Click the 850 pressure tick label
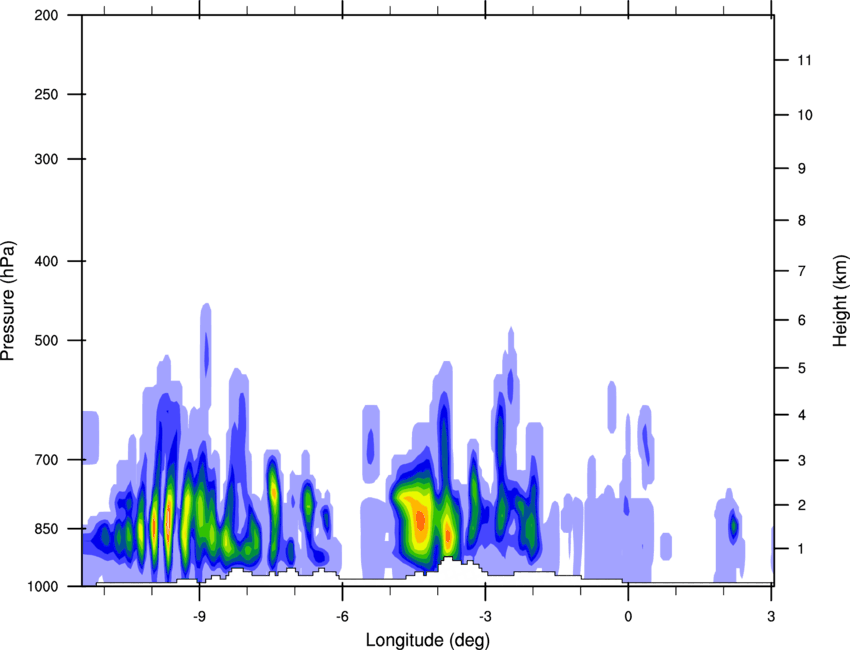850x650 pixels. click(x=46, y=529)
